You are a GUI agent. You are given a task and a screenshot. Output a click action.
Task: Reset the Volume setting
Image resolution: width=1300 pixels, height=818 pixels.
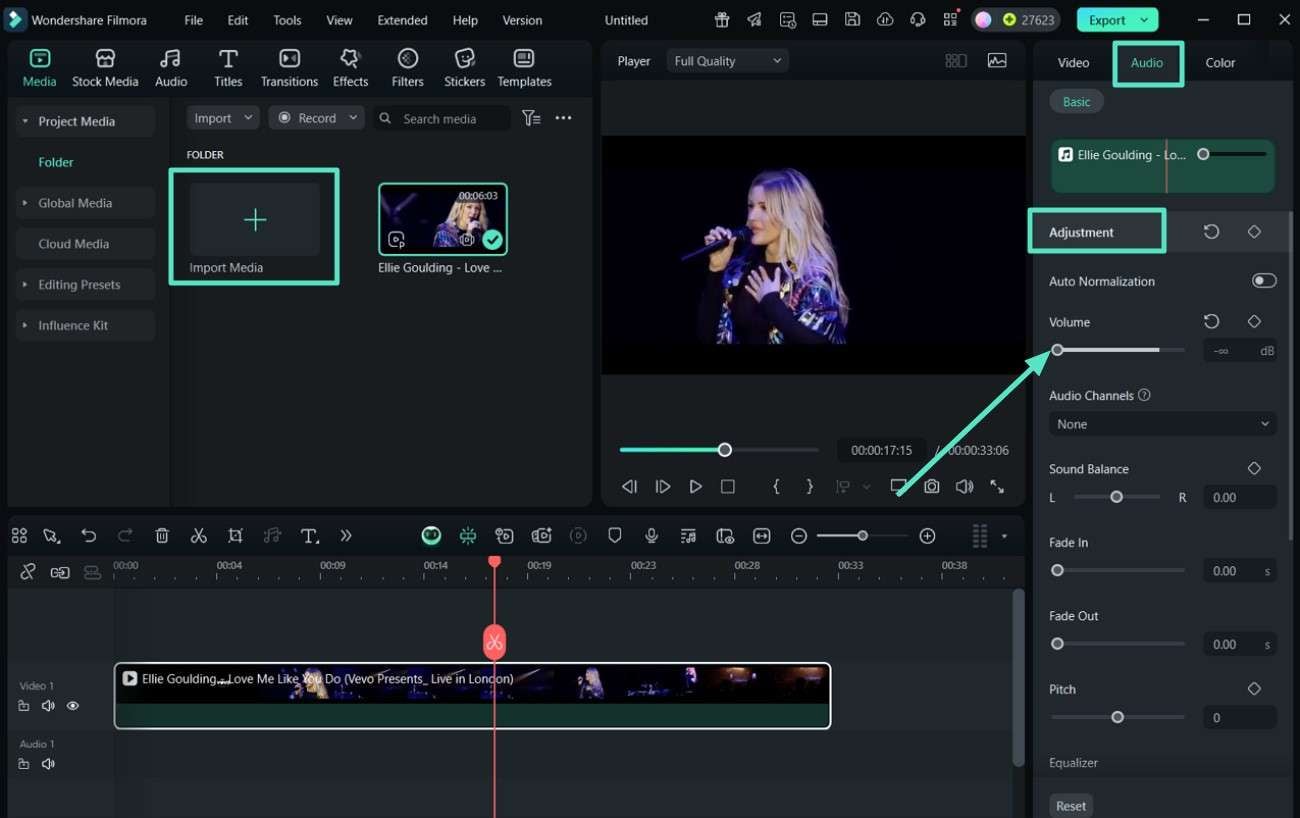[x=1211, y=322]
